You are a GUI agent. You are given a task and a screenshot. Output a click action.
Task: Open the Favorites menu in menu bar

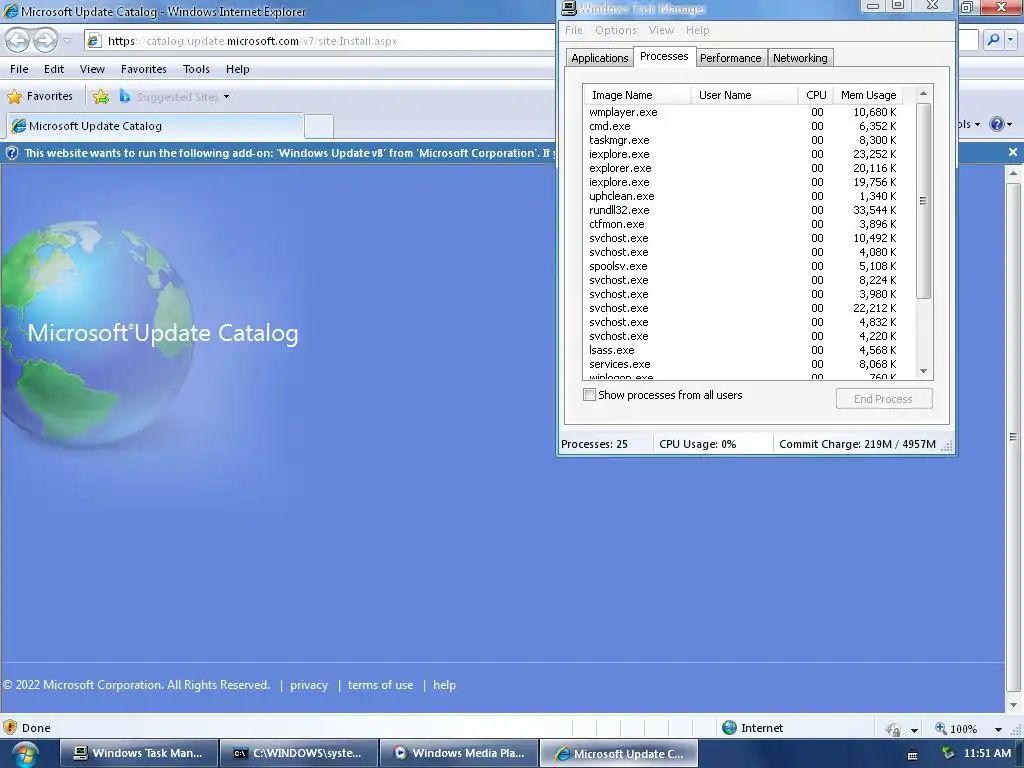pos(144,69)
